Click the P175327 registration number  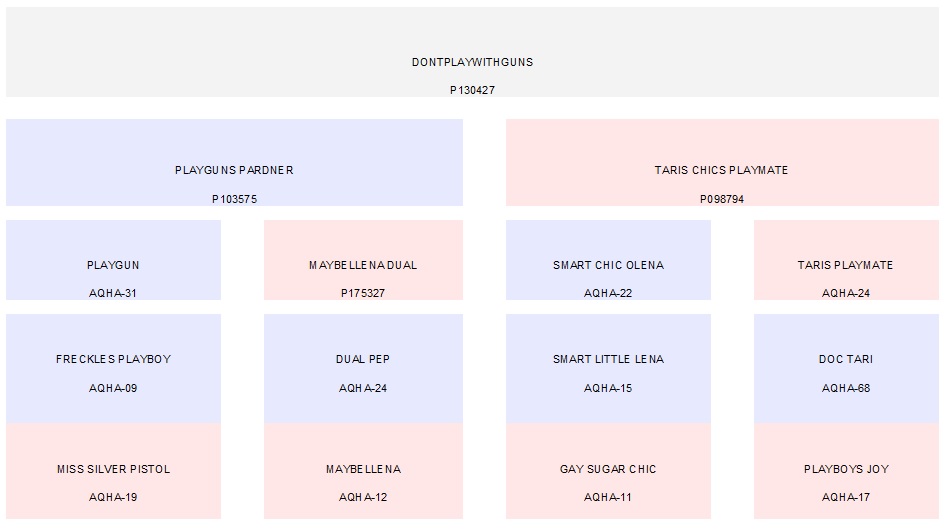[x=363, y=293]
